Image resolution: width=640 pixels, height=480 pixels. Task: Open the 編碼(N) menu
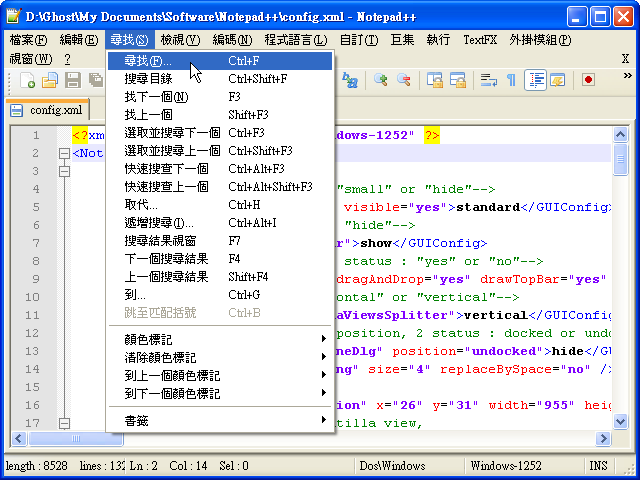(232, 40)
